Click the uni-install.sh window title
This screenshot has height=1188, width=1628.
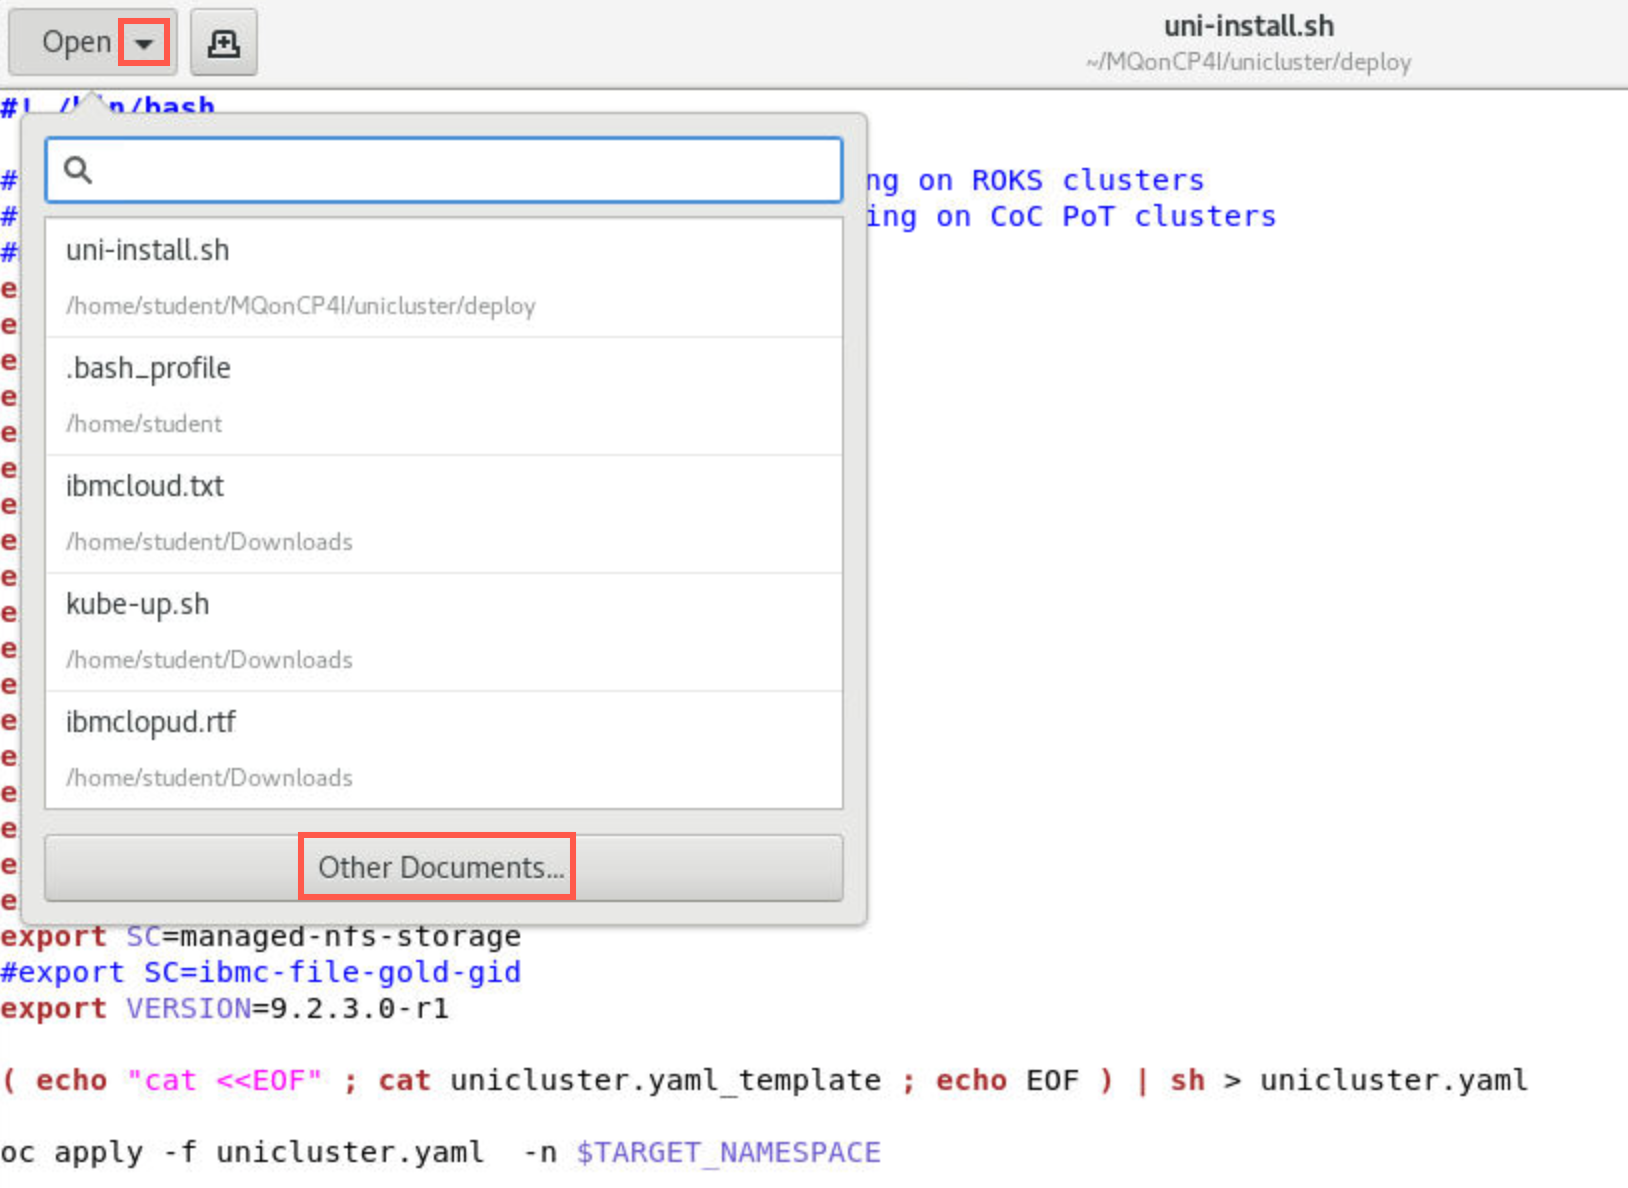point(1249,26)
